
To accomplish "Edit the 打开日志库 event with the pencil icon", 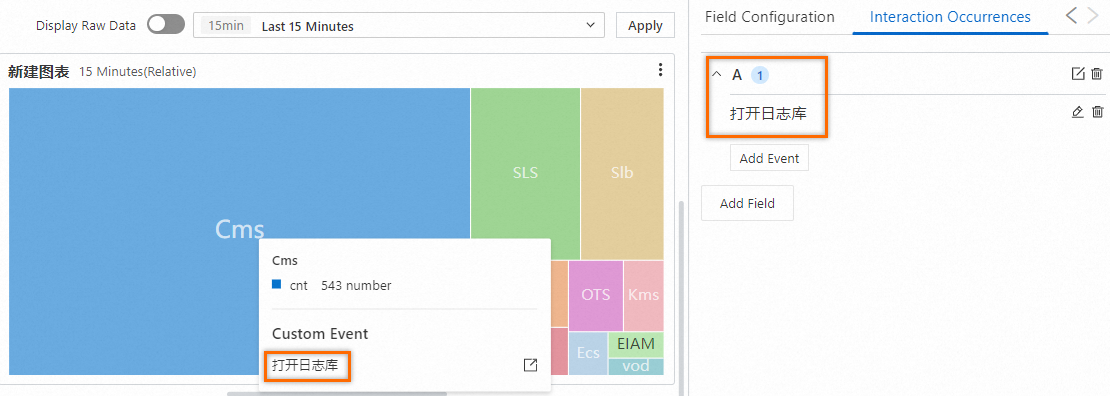I will [1078, 112].
